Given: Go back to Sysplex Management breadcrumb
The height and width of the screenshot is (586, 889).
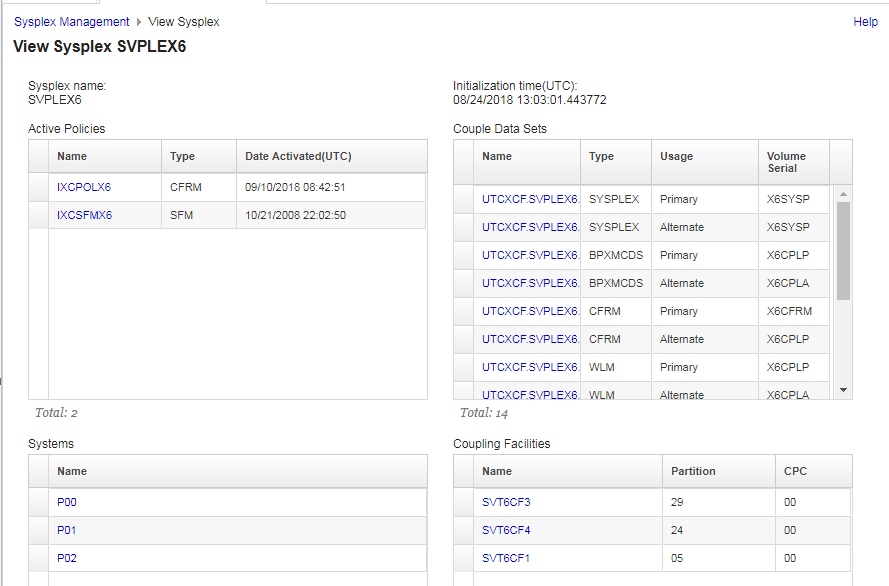Looking at the screenshot, I should [x=71, y=21].
